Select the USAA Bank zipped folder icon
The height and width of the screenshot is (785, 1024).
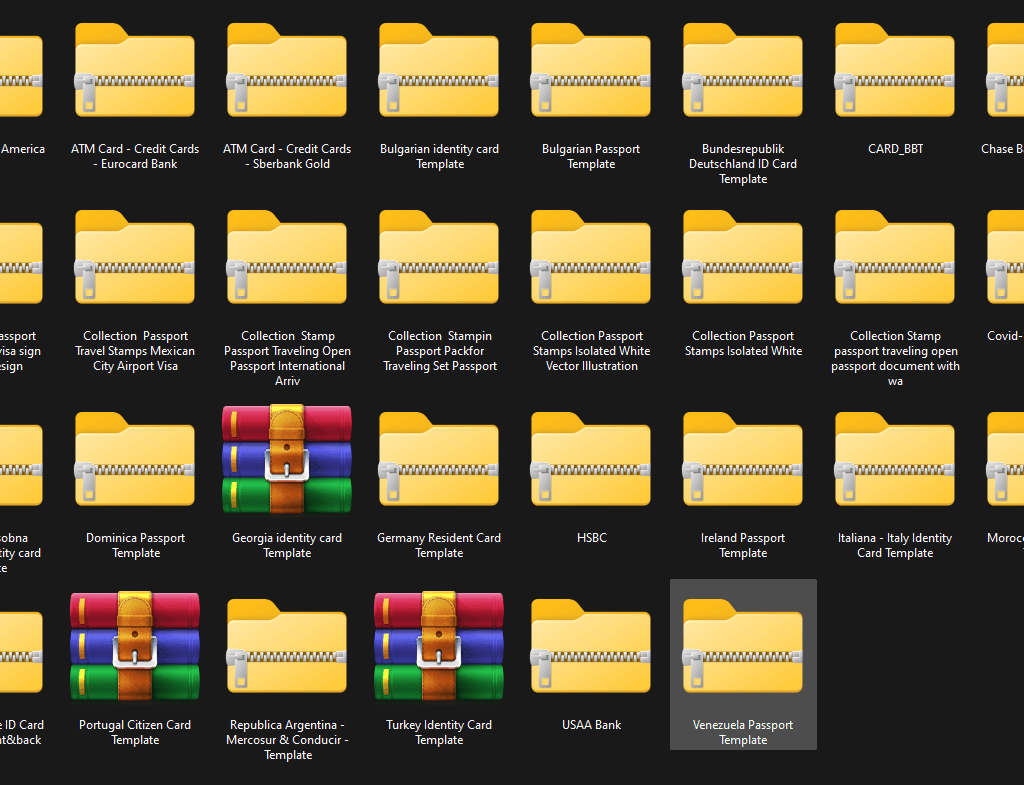[x=591, y=645]
